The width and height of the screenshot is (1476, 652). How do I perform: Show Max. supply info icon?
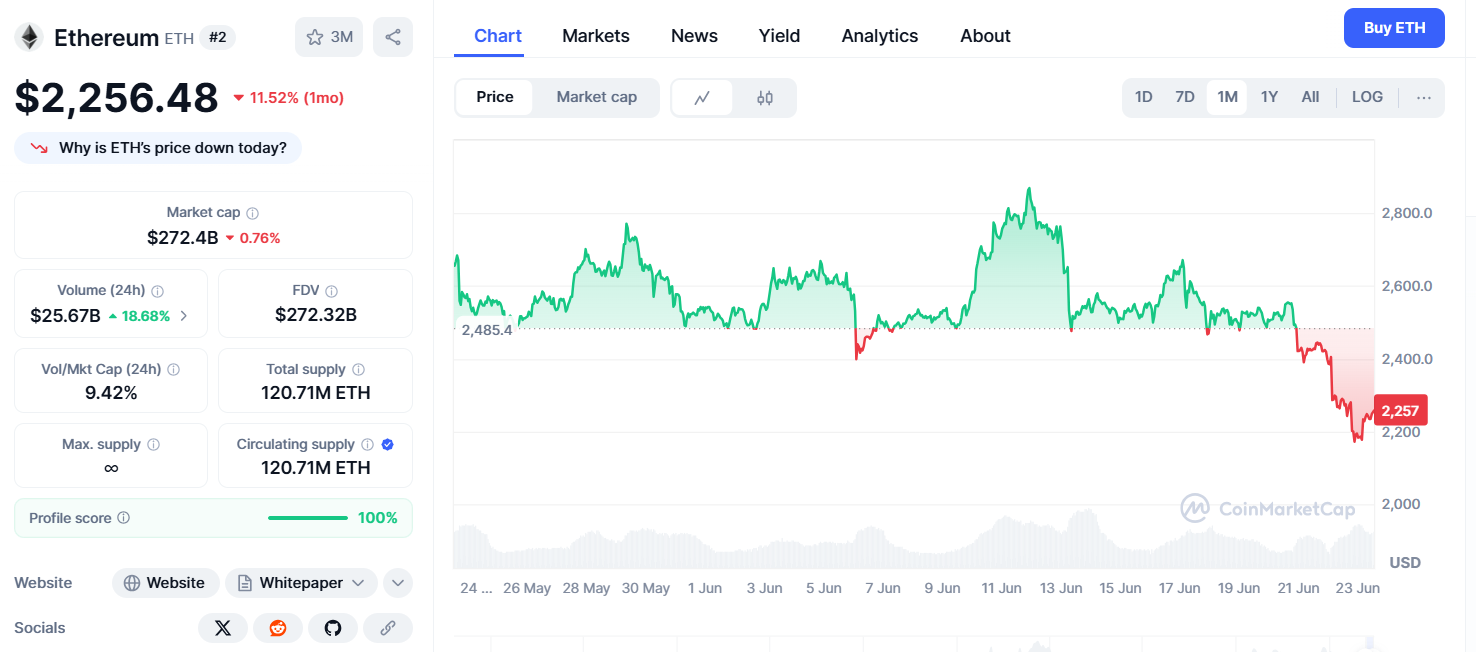click(x=153, y=445)
